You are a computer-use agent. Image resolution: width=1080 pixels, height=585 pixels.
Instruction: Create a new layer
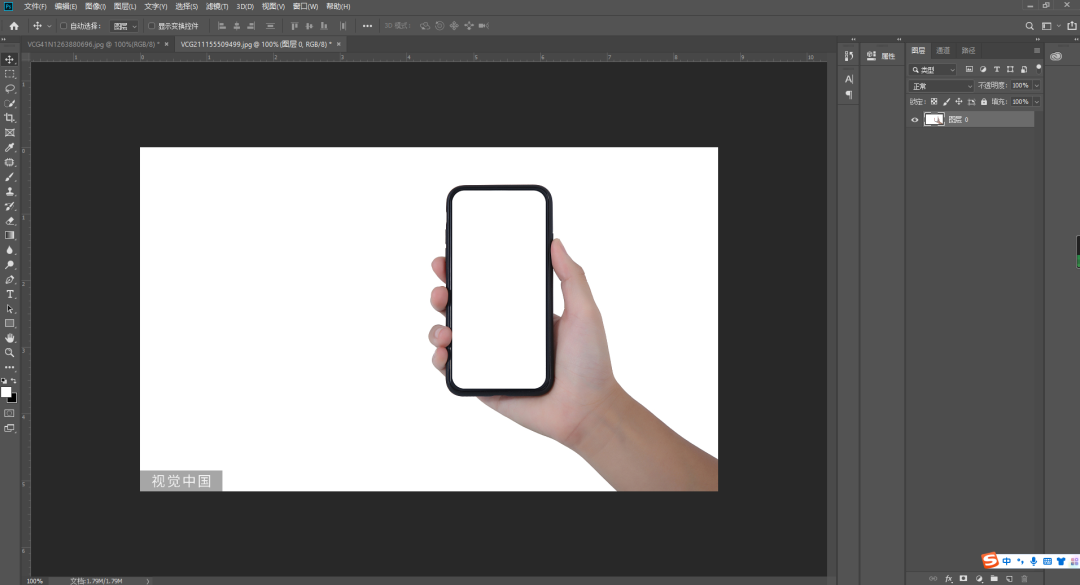pos(1009,578)
